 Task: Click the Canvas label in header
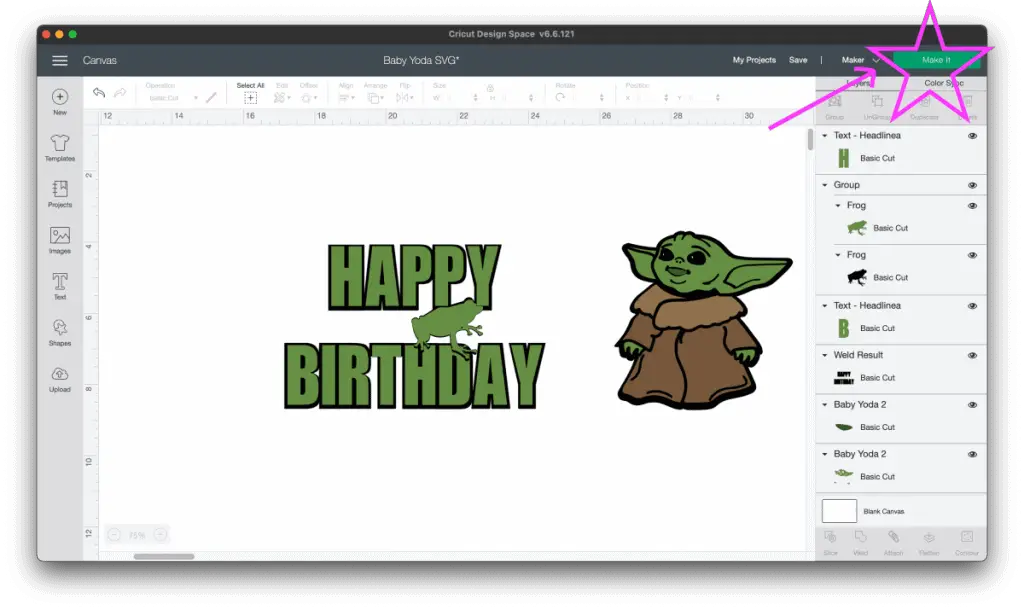tap(99, 60)
